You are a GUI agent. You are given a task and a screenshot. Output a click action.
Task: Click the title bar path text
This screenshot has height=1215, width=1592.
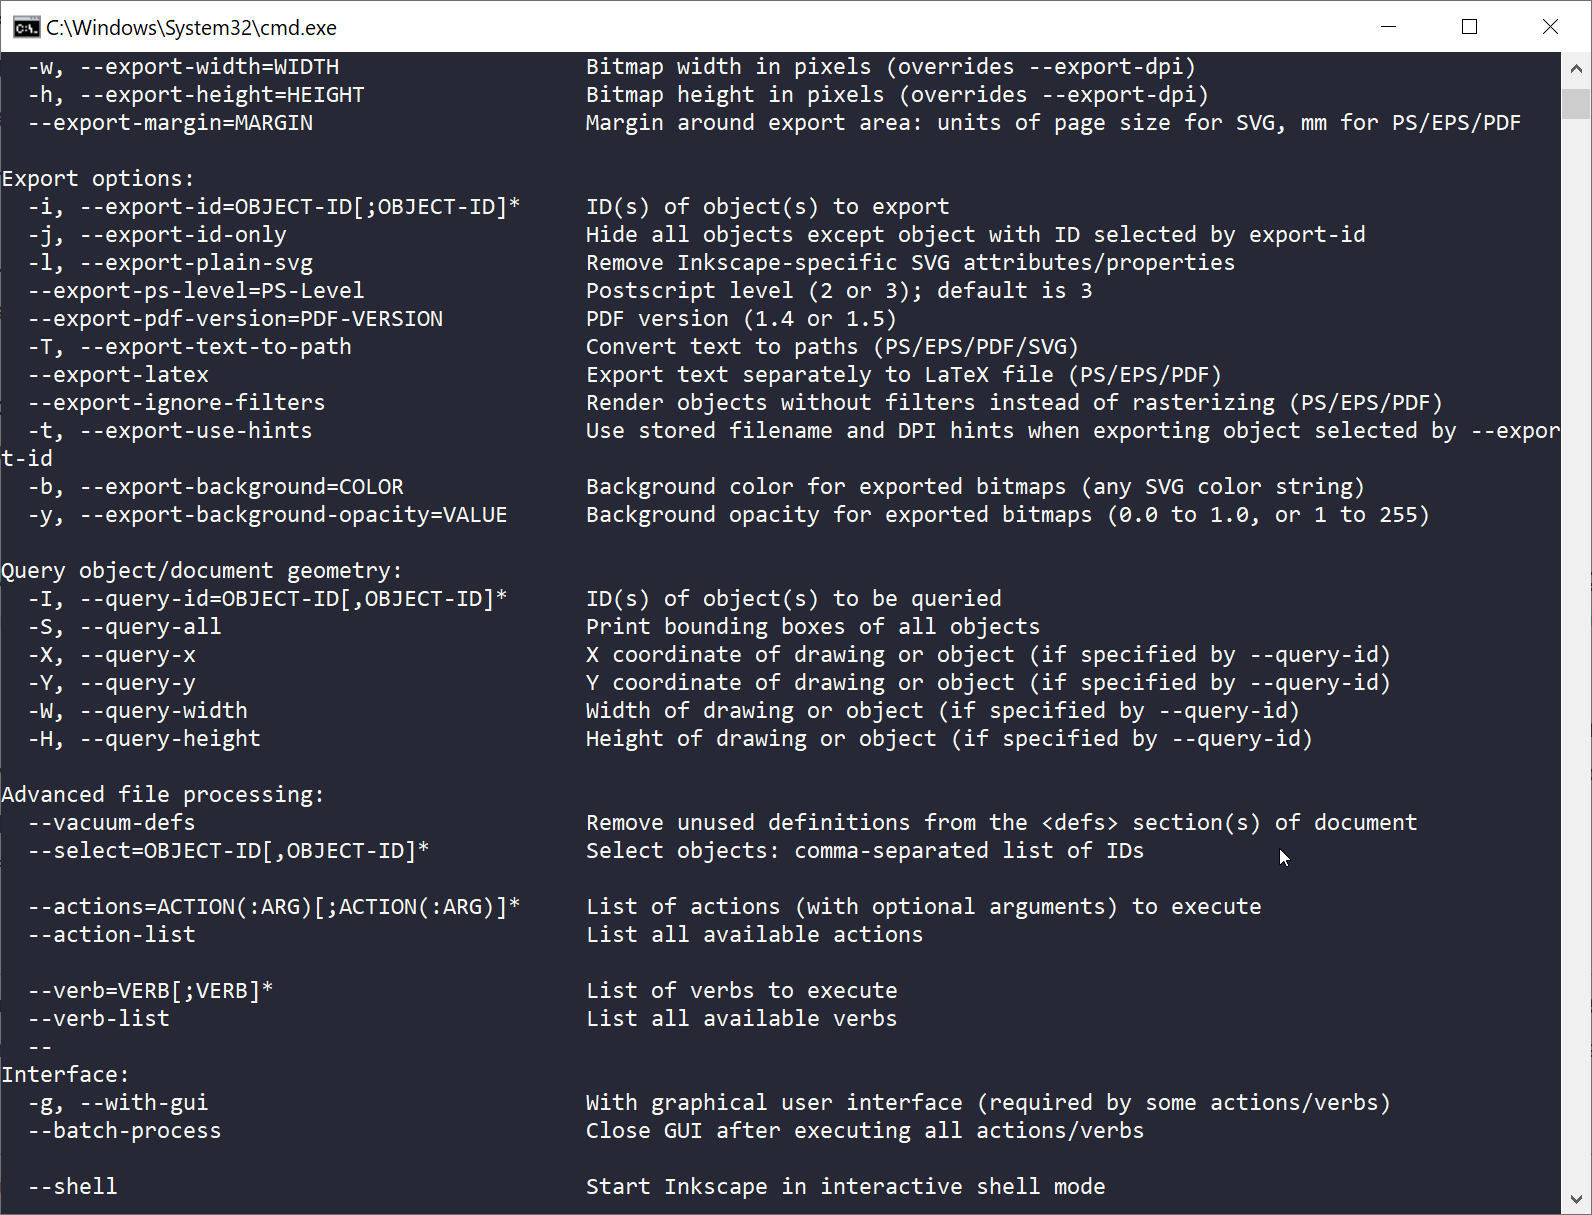(x=191, y=28)
